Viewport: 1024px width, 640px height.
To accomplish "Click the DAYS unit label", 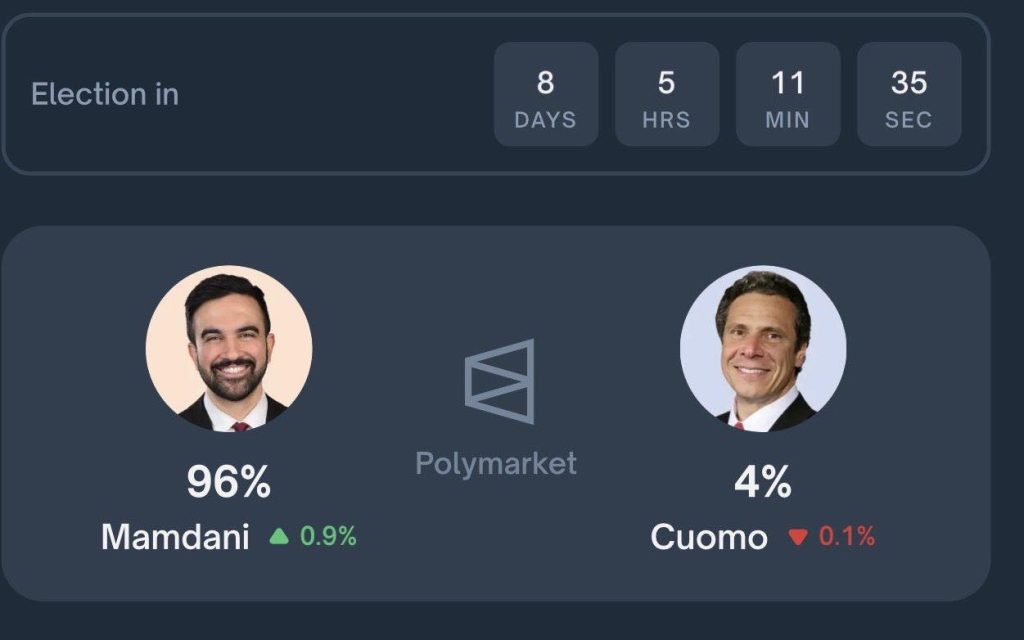I will tap(546, 120).
